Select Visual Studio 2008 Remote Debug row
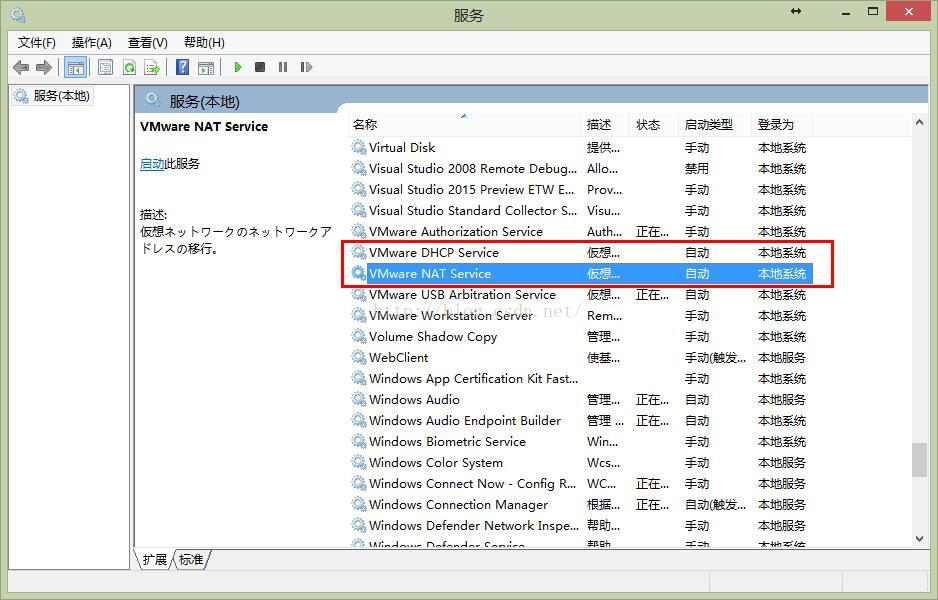Screen dimensions: 938x600 (579, 169)
